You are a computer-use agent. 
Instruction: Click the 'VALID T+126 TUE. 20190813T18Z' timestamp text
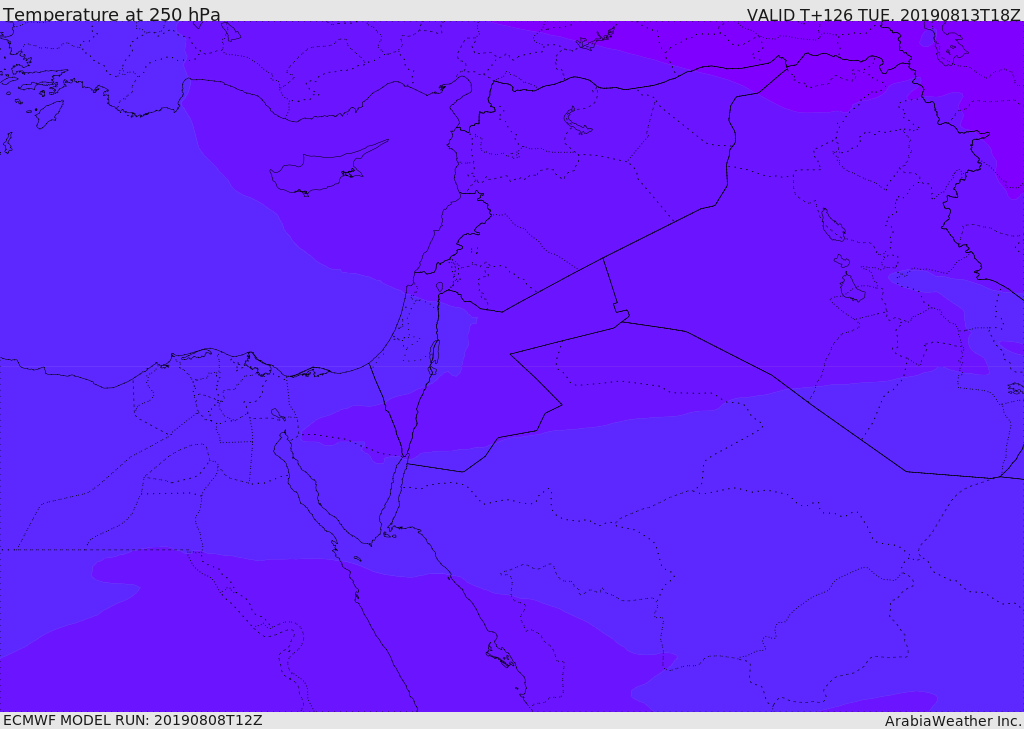coord(884,14)
